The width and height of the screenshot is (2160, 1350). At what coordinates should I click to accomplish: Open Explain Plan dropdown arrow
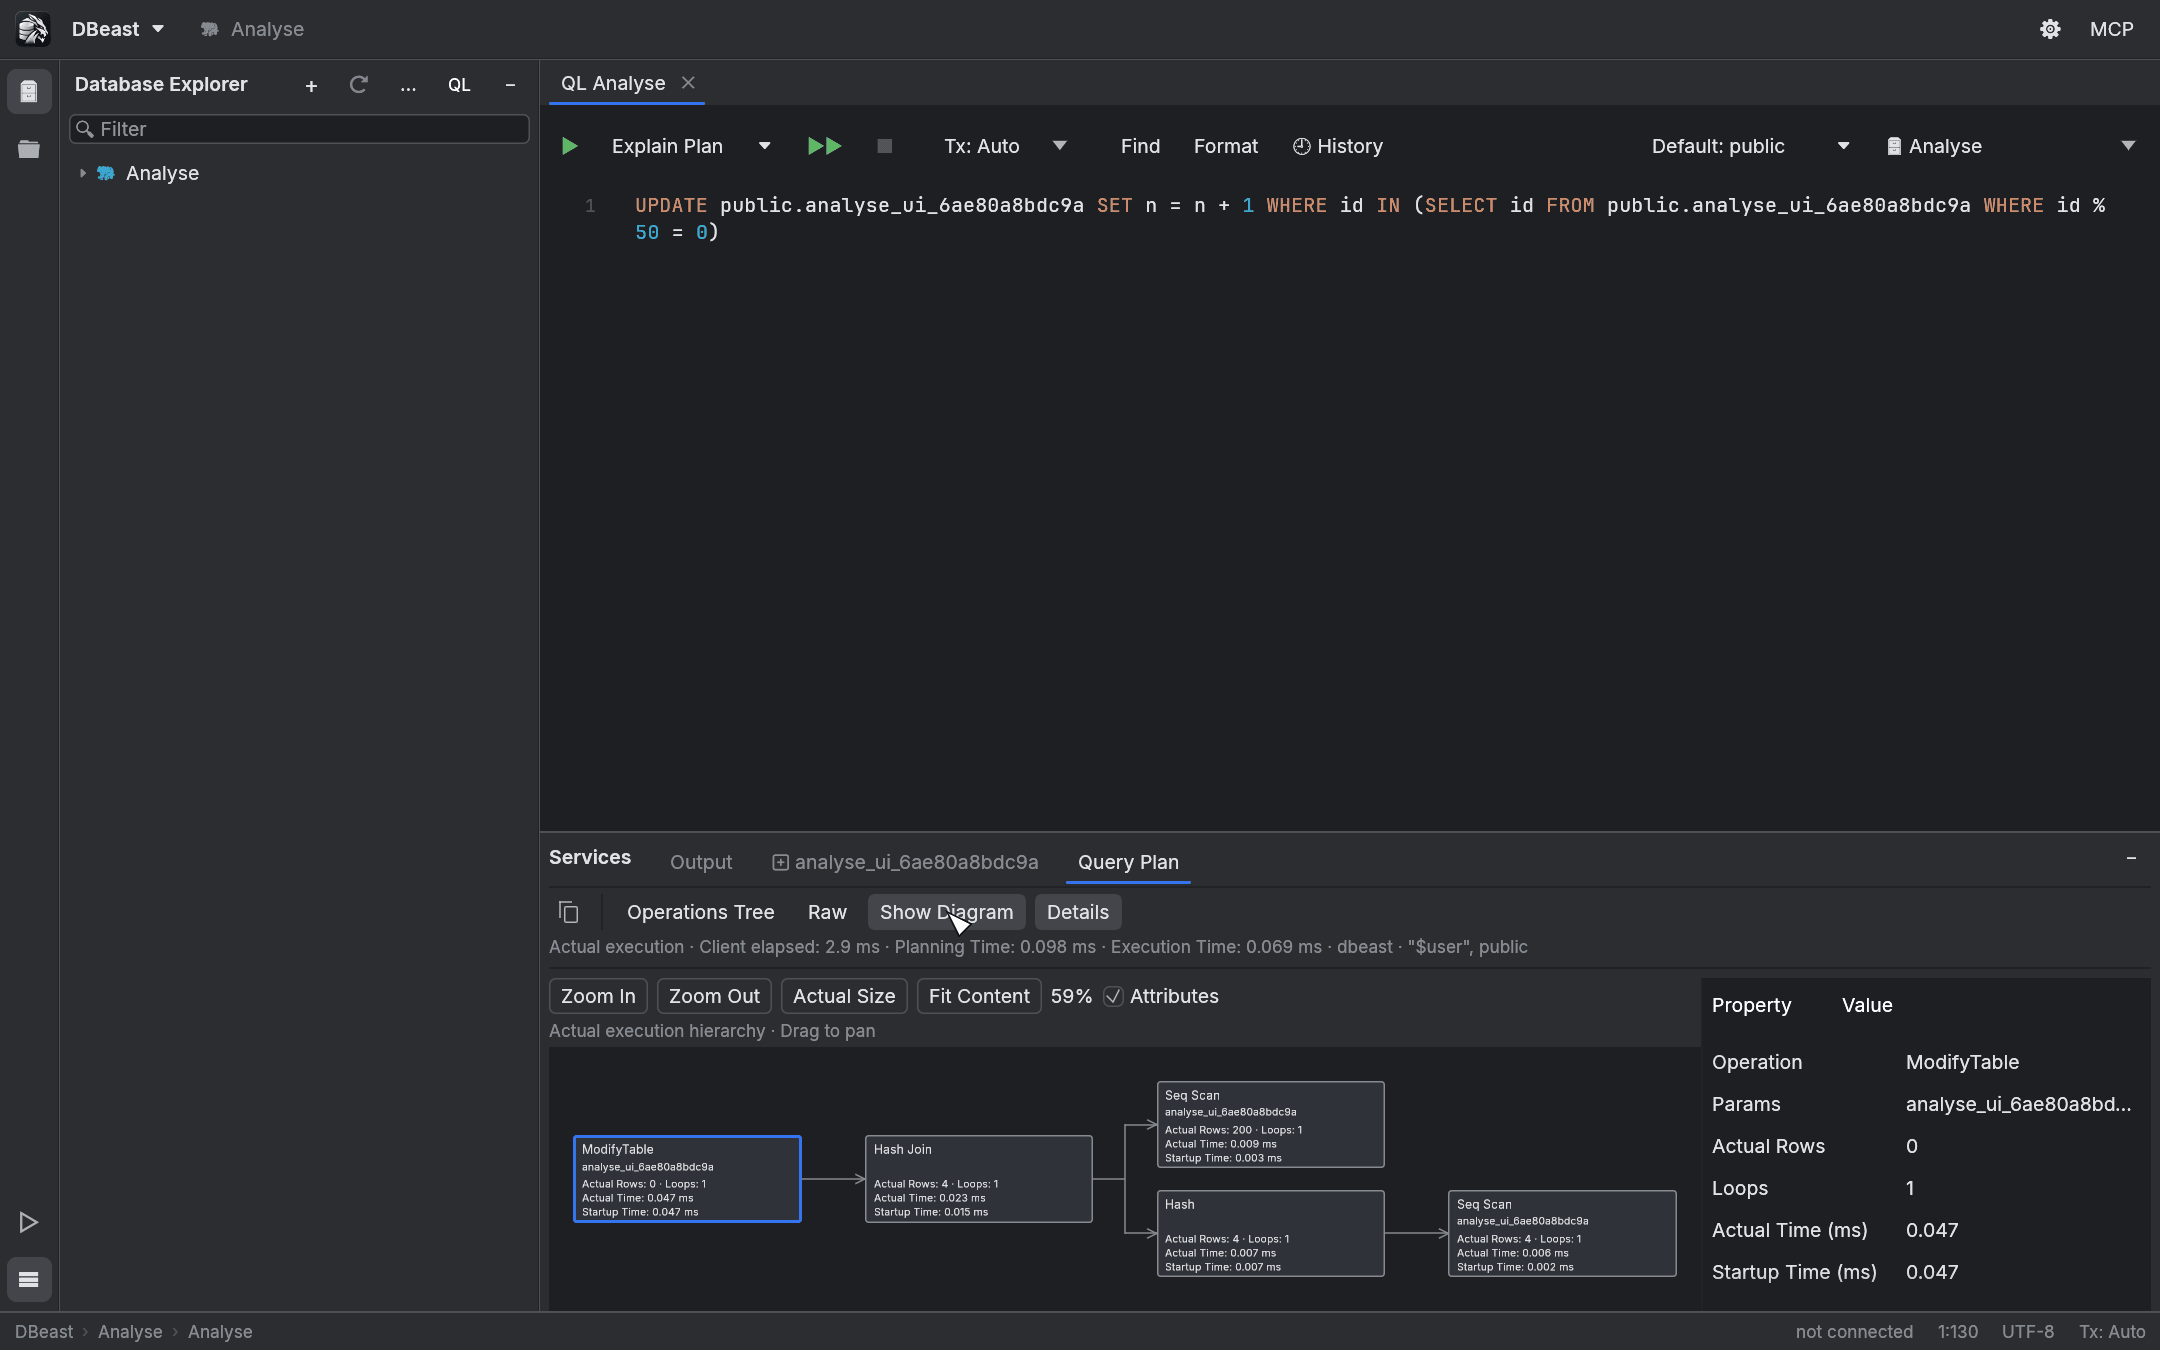[765, 146]
